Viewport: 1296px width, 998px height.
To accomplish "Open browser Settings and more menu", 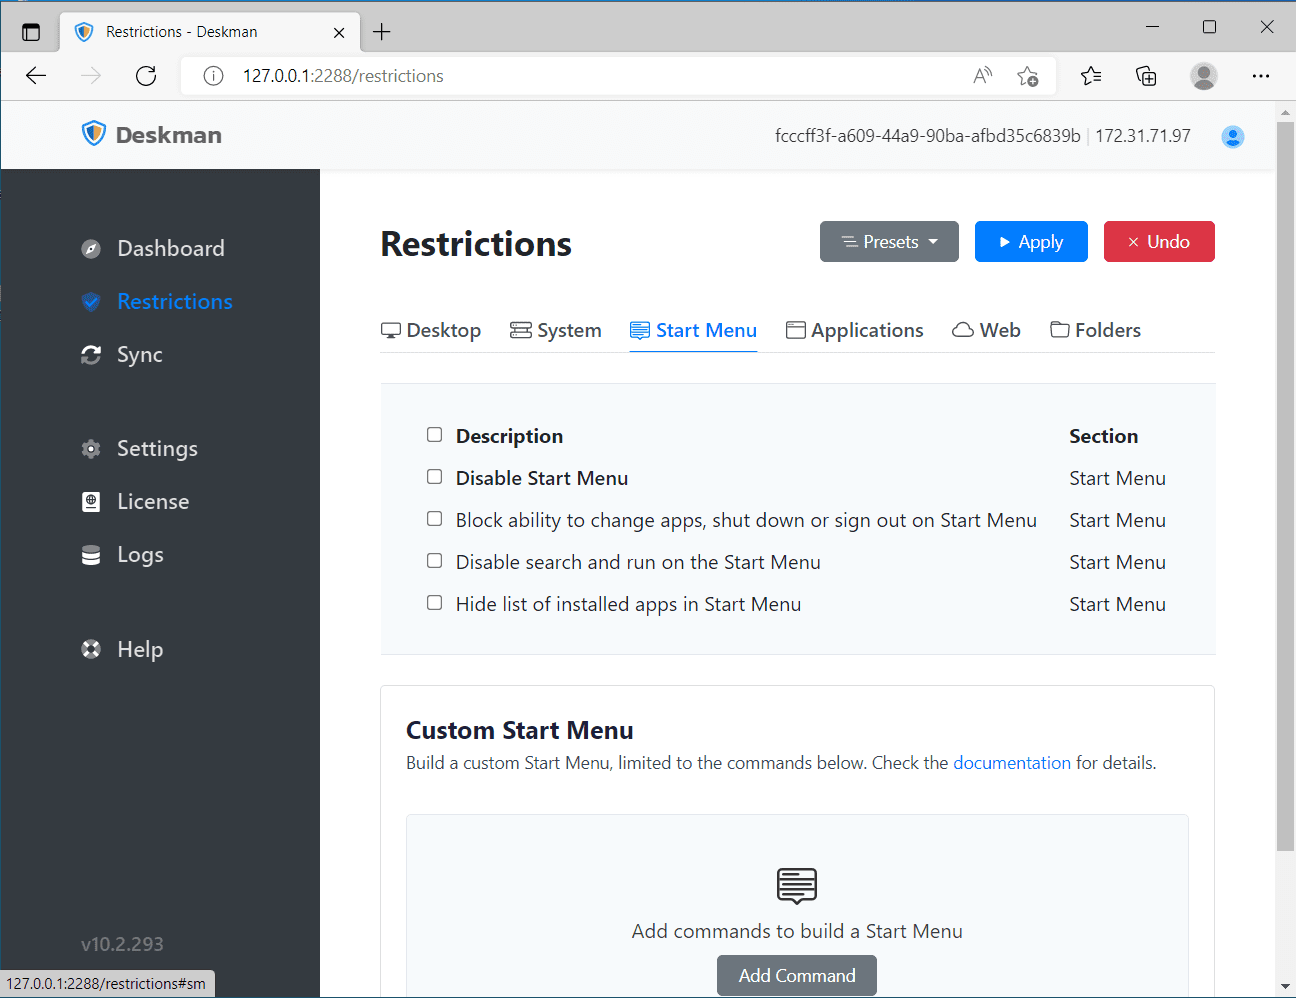I will pos(1261,76).
